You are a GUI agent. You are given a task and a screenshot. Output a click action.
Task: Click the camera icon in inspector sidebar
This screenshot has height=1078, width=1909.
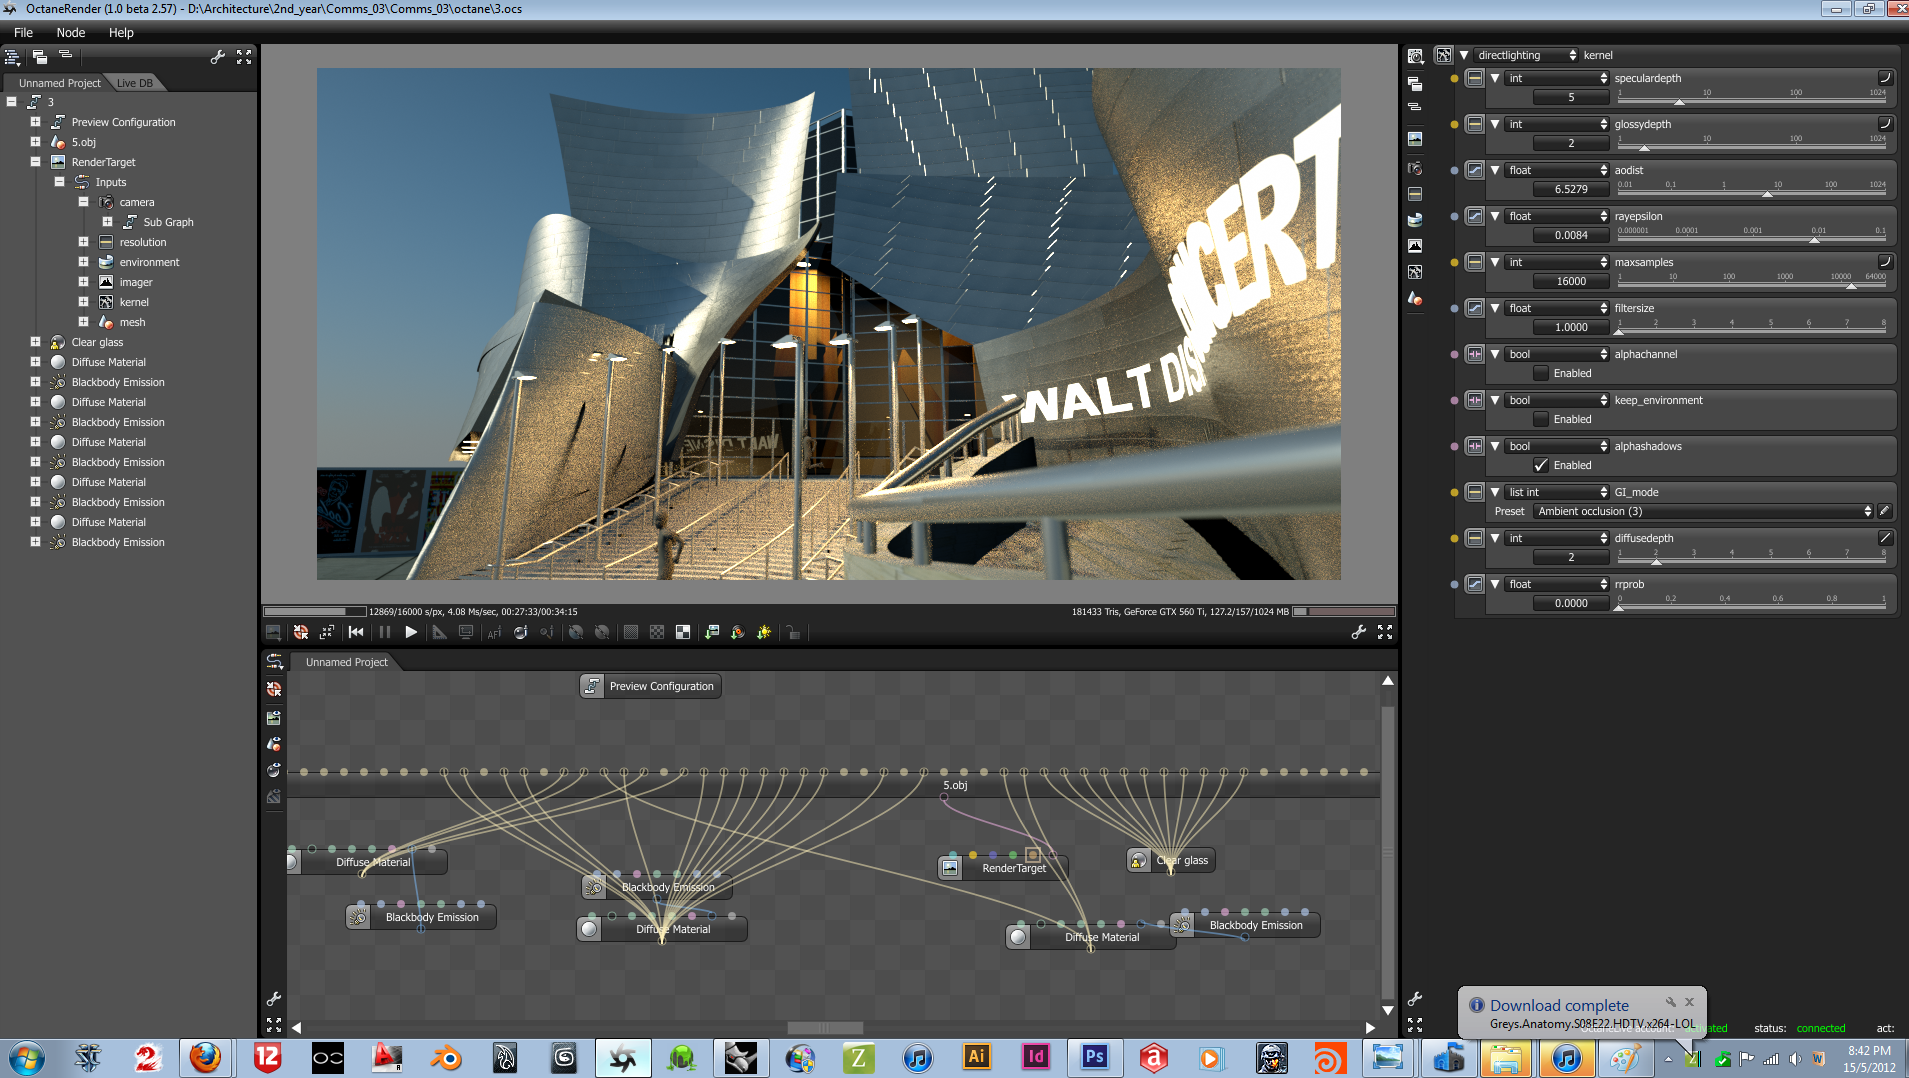(1415, 168)
